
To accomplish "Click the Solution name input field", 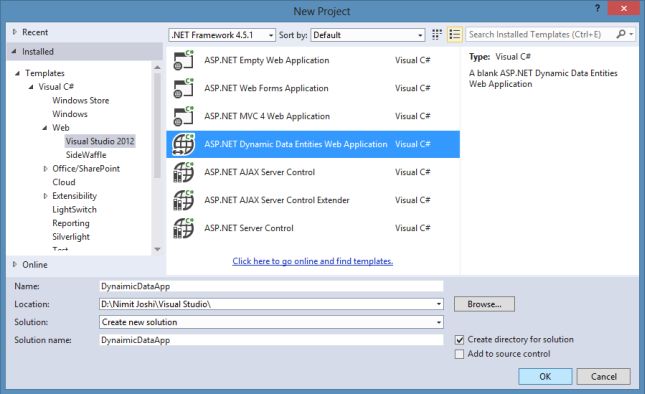I will (271, 340).
